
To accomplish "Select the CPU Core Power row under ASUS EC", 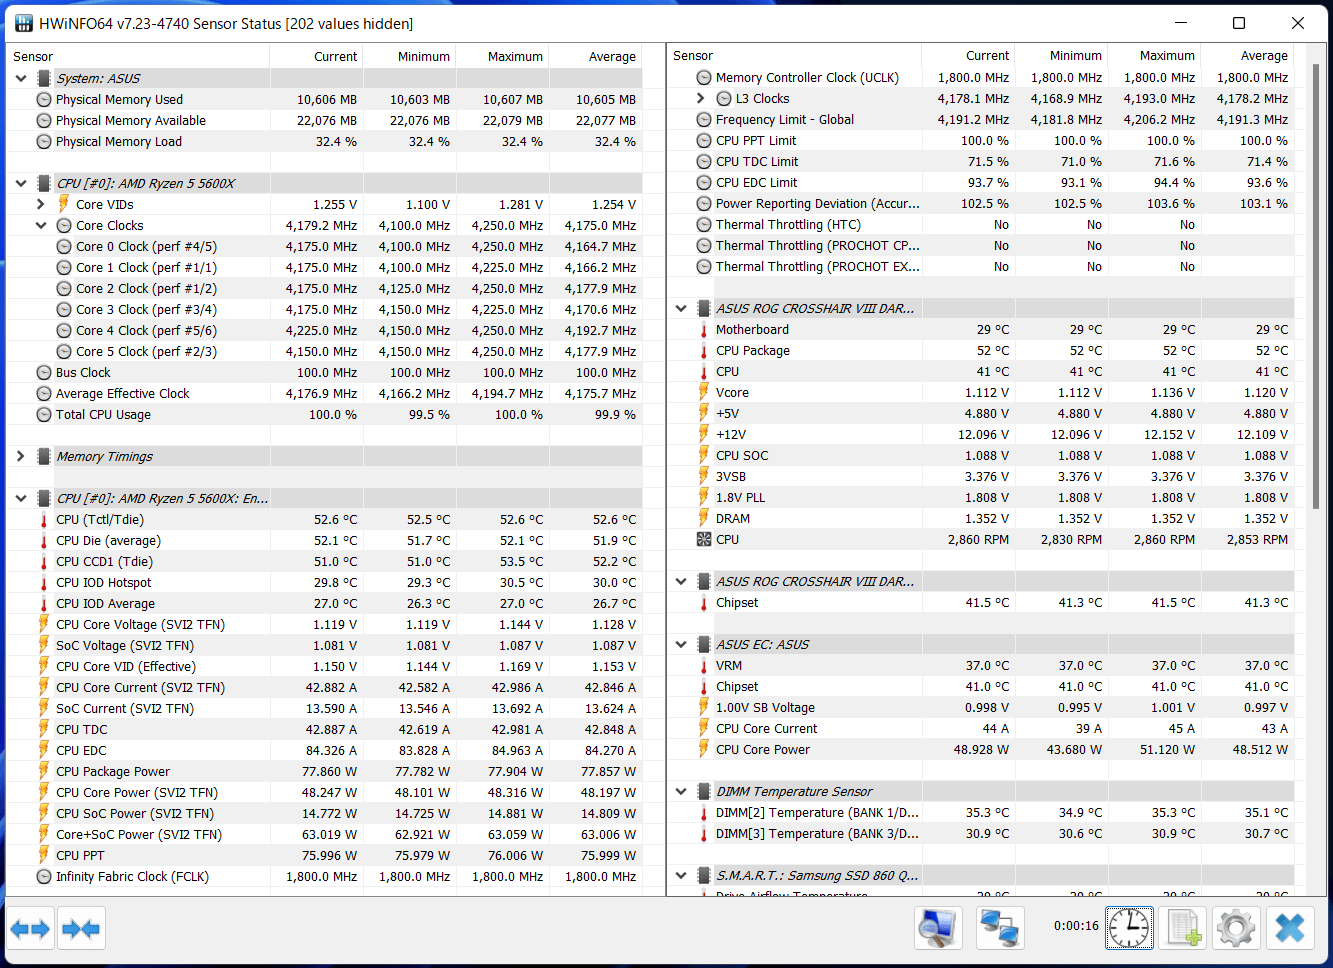I will point(981,750).
